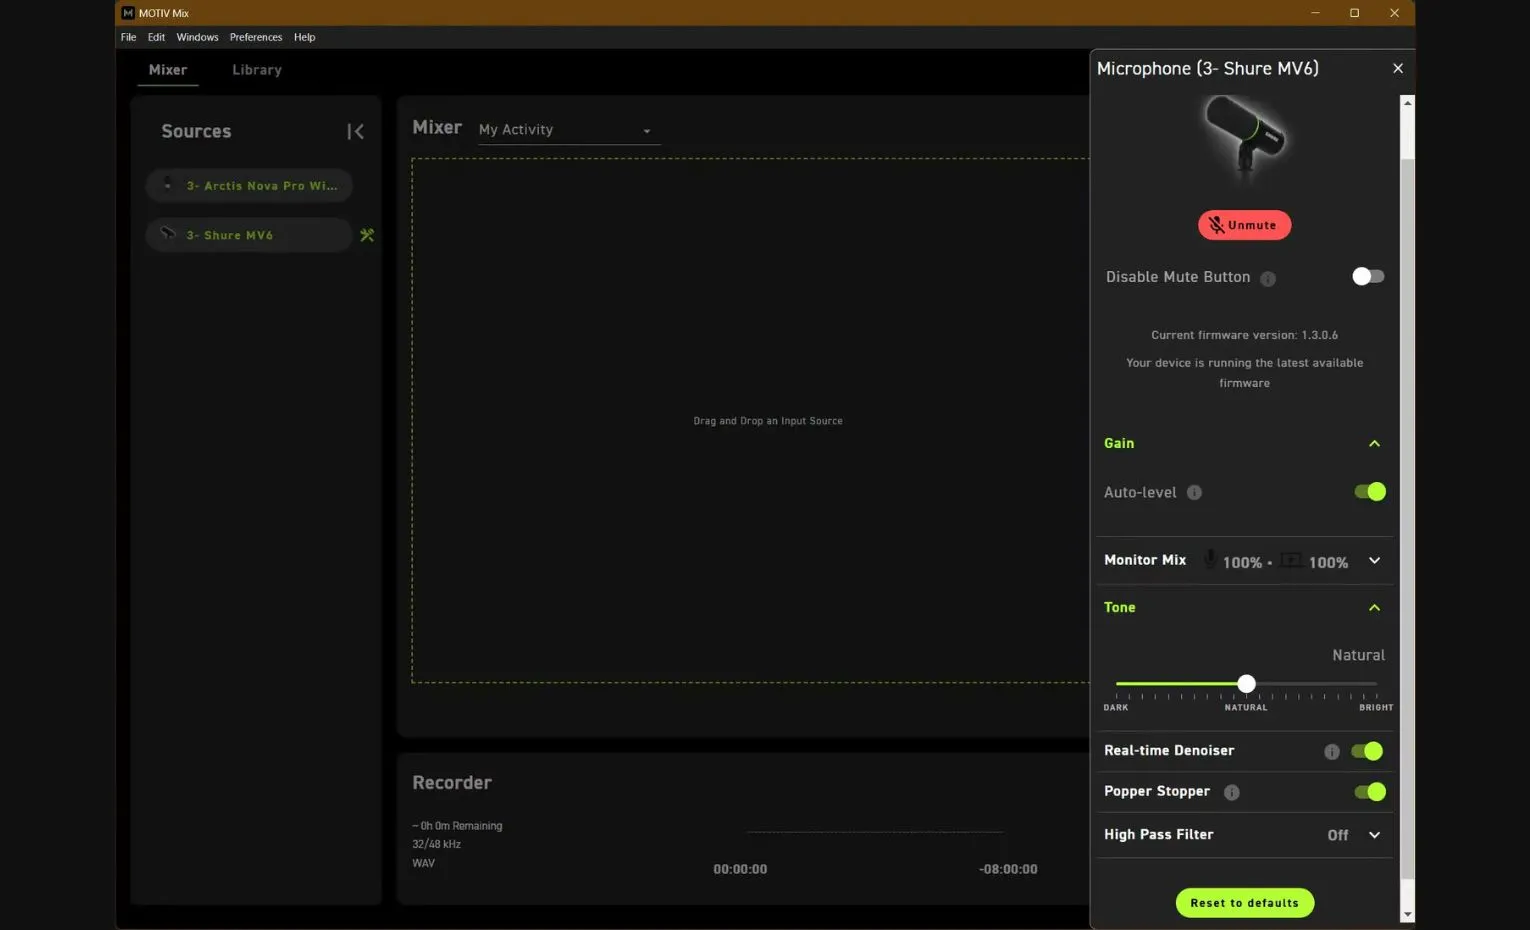The image size is (1530, 930).
Task: Click the 32/48 kHz recorder format text
Action: pyautogui.click(x=436, y=844)
